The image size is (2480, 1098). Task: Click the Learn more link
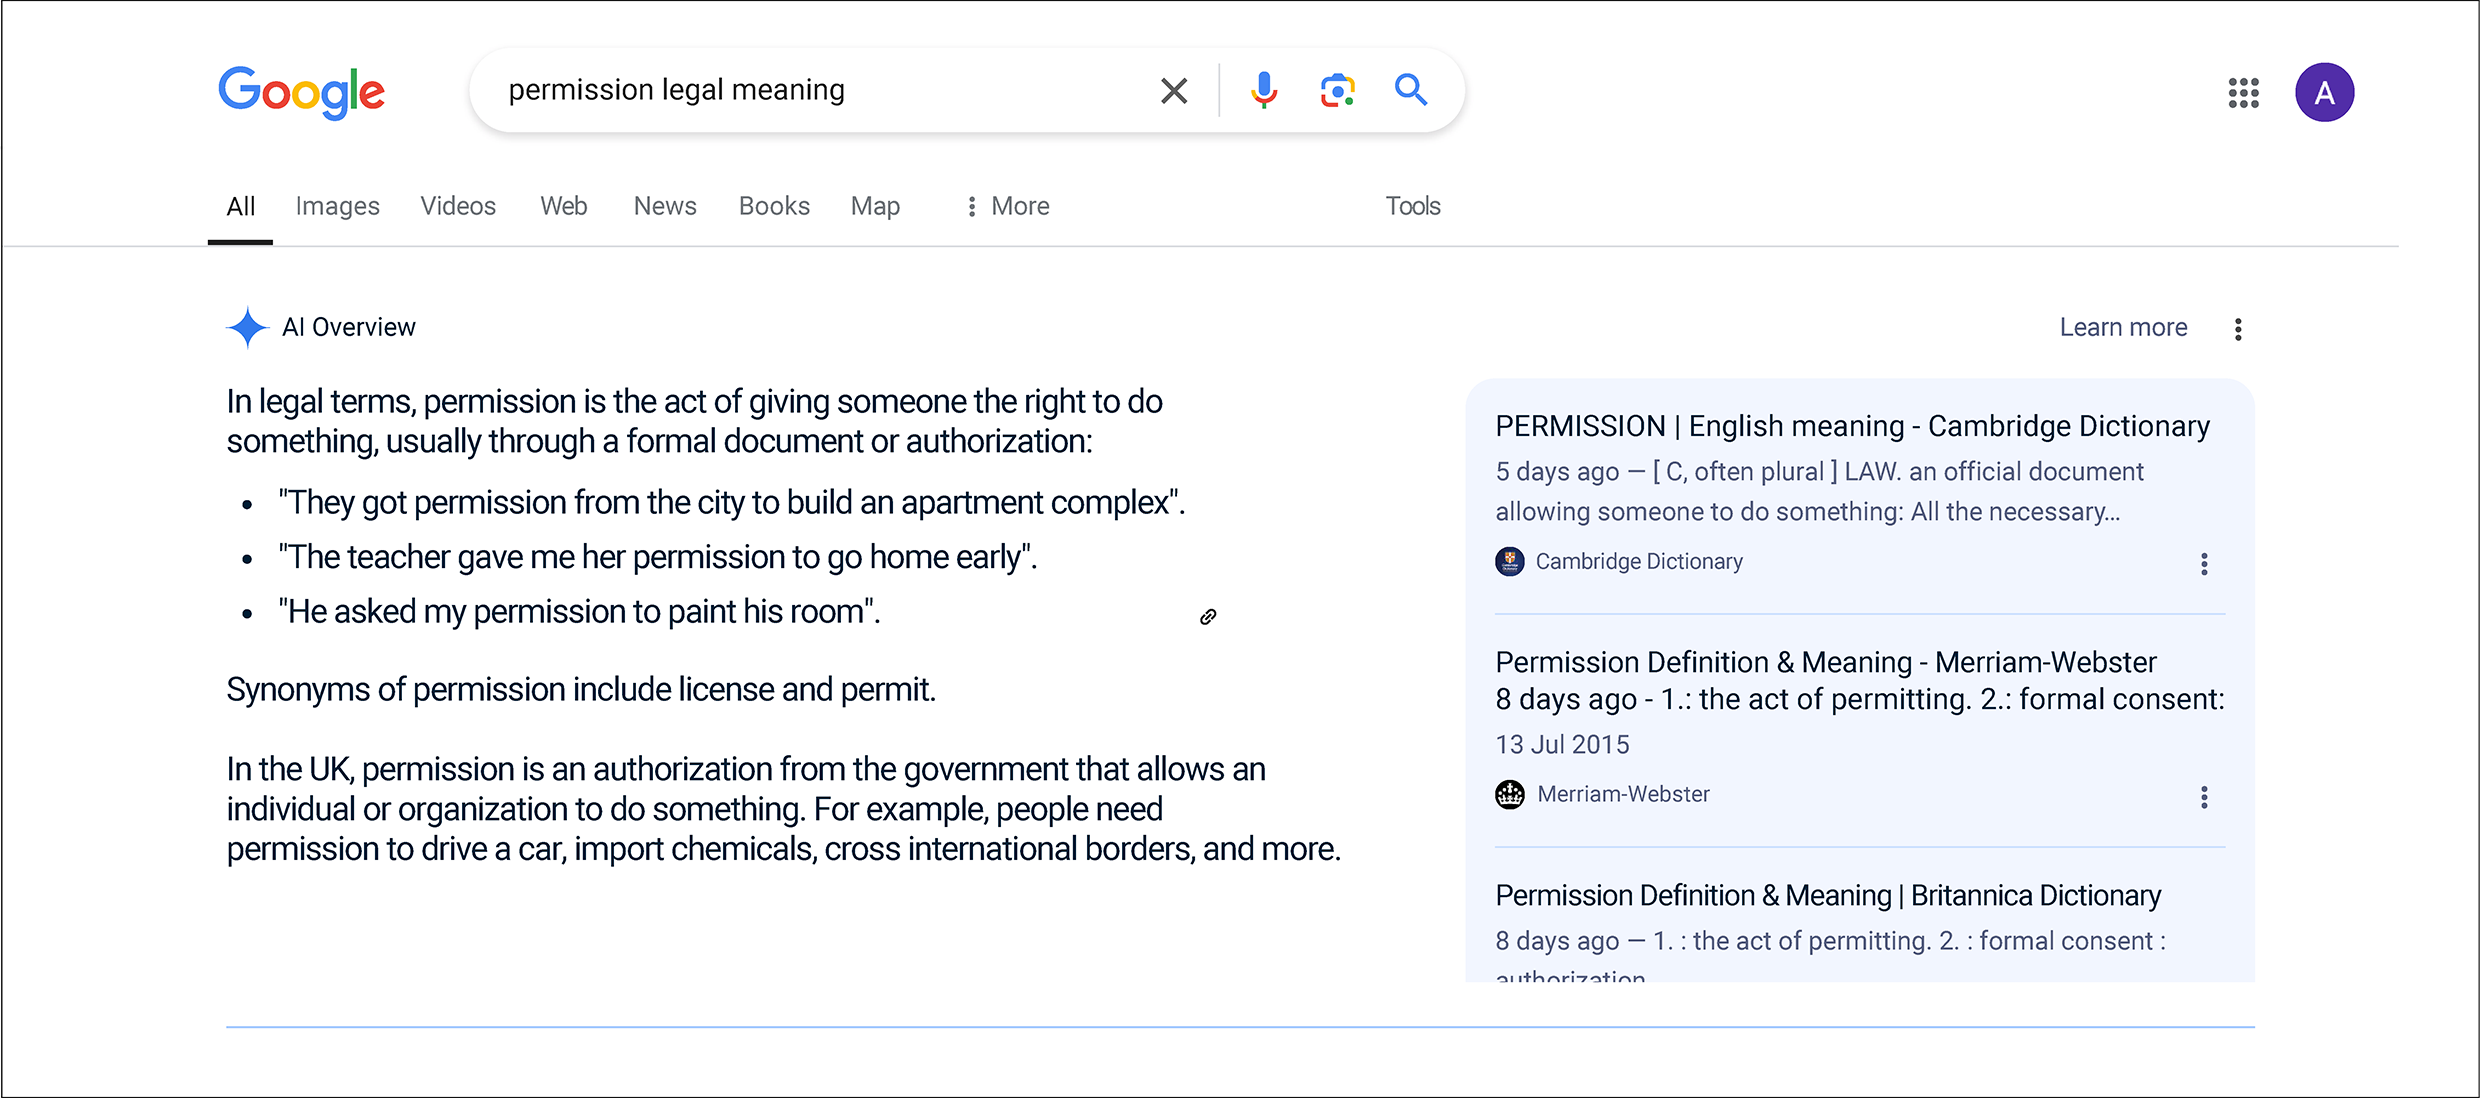coord(2123,327)
